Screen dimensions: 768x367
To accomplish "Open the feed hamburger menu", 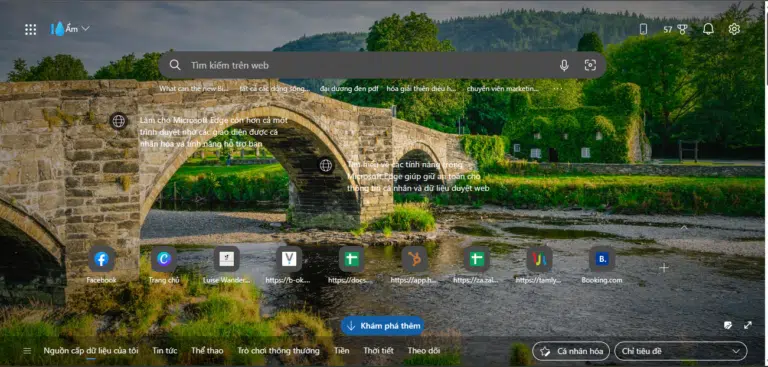I will (27, 351).
